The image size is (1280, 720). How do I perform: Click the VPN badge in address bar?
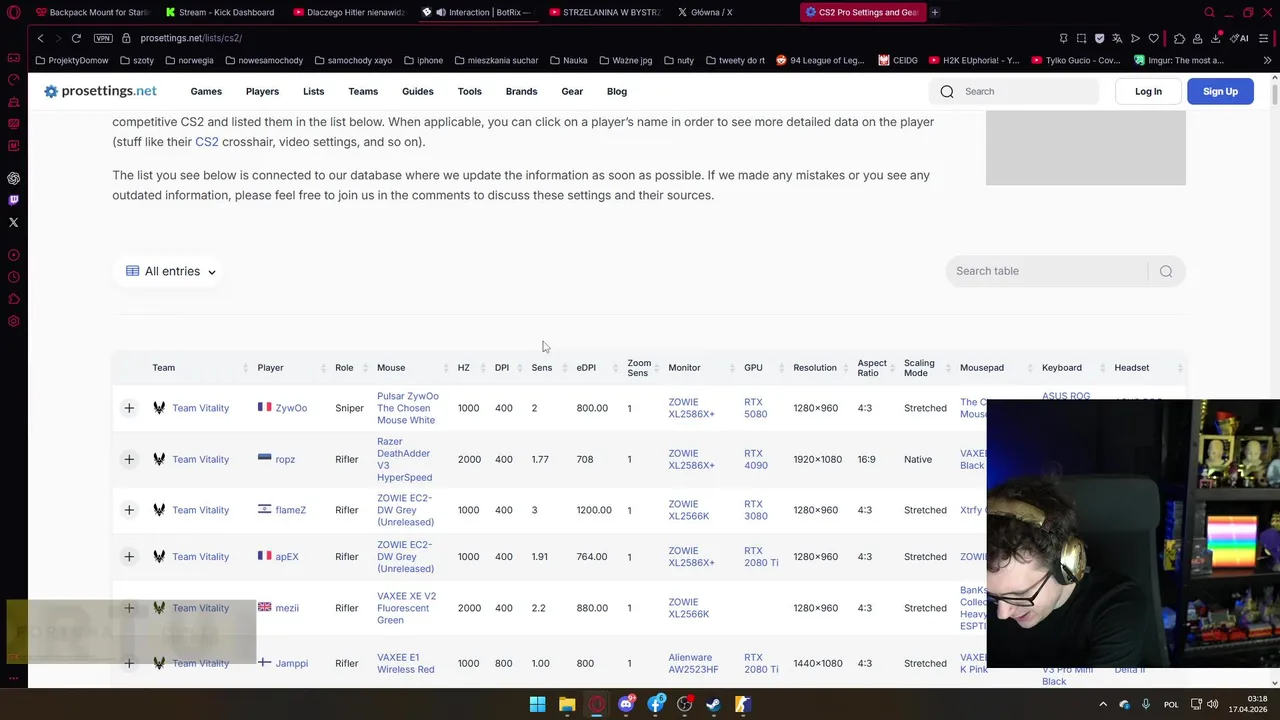point(103,38)
